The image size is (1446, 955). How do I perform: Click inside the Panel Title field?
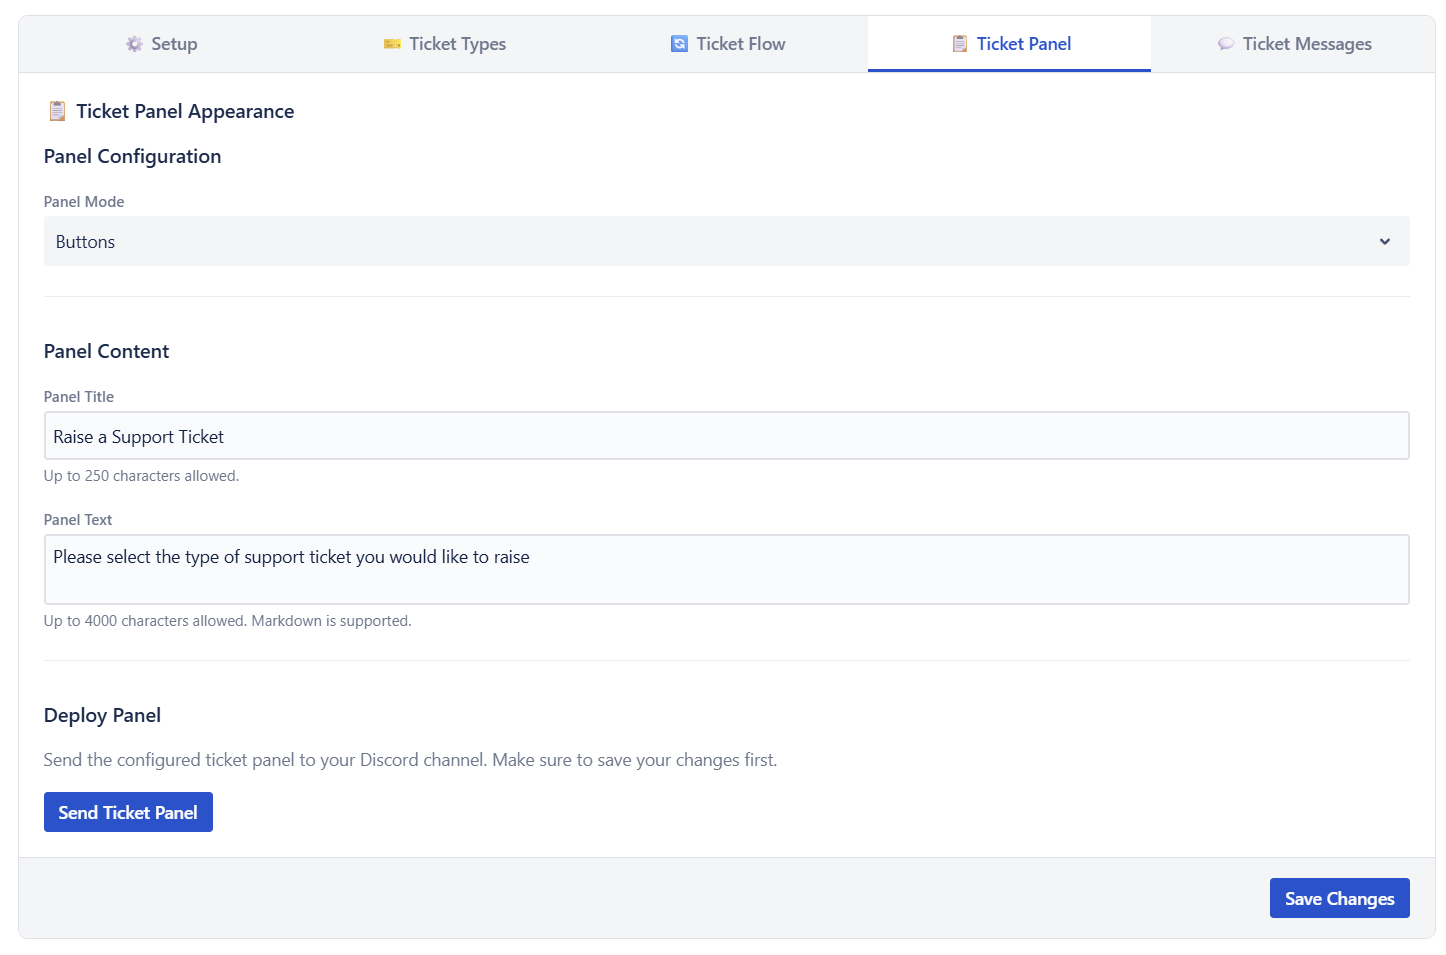725,436
